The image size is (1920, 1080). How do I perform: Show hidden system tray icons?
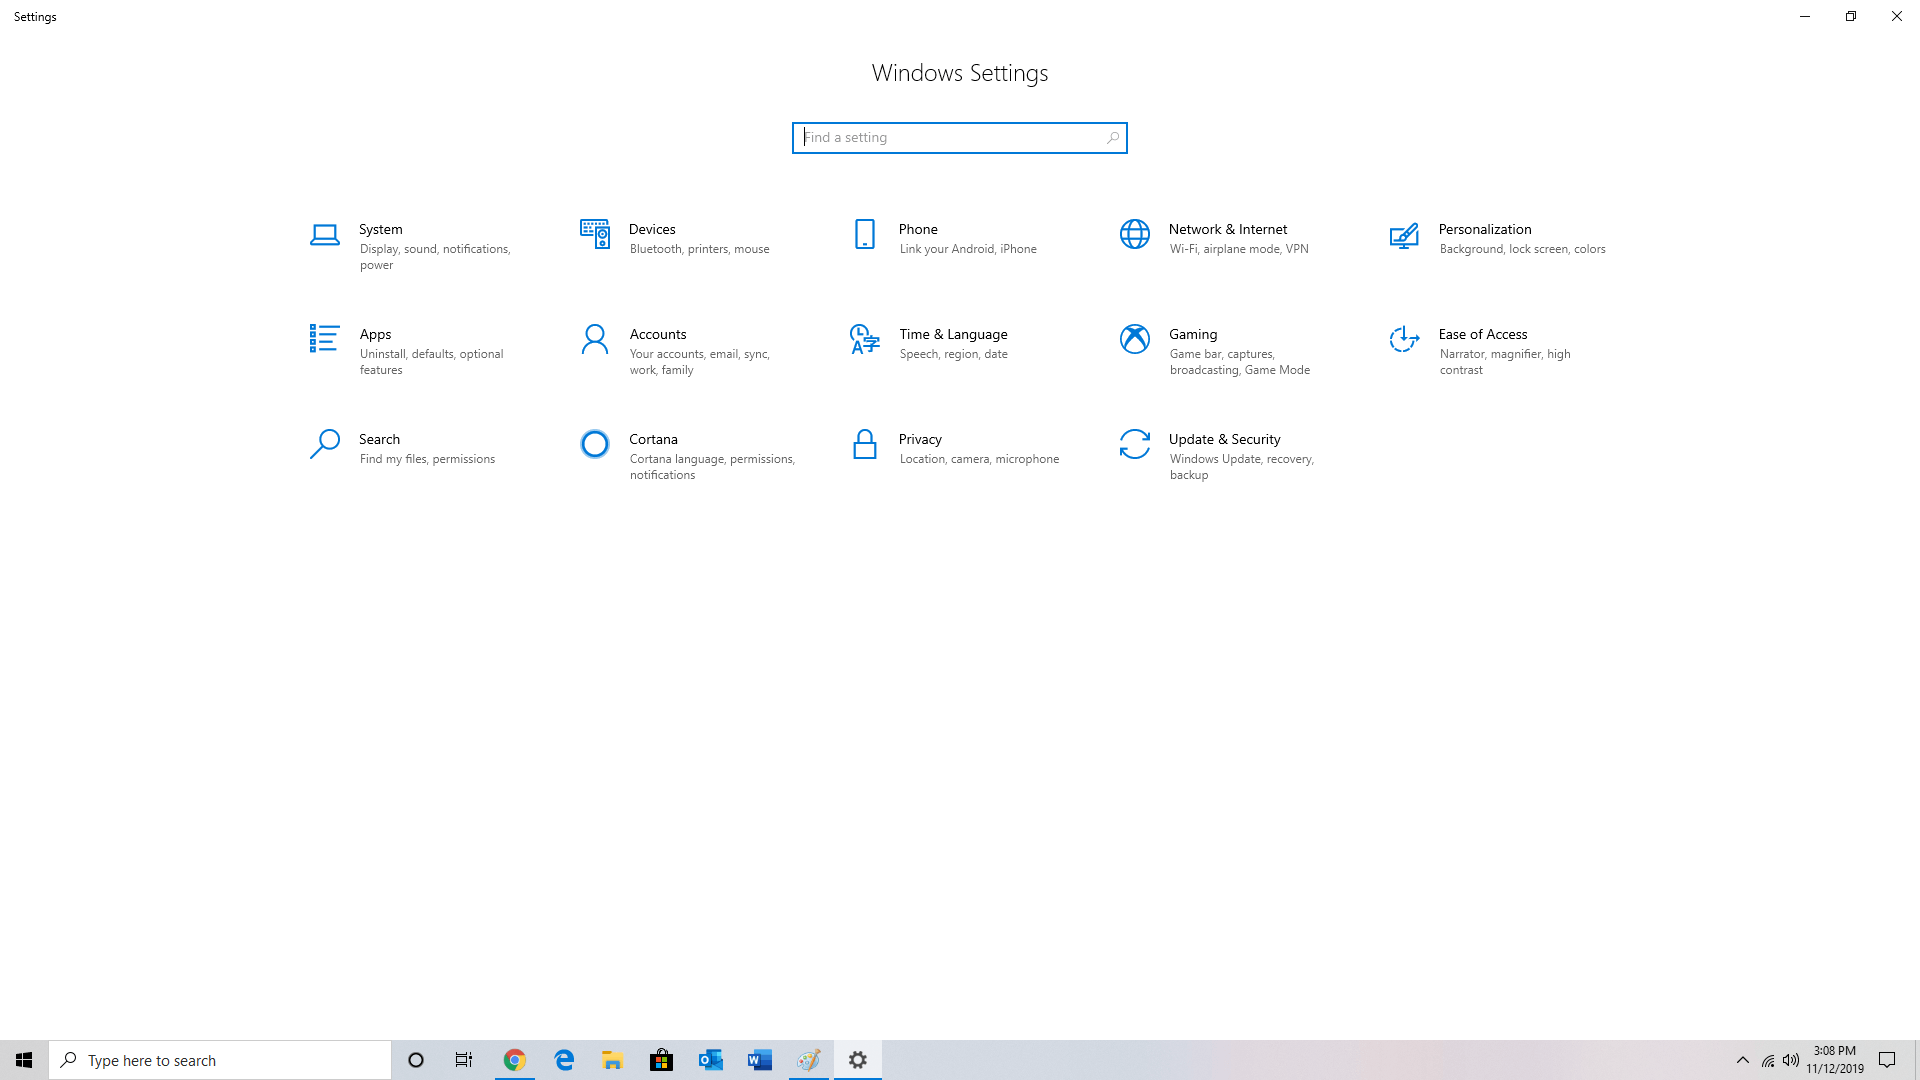(x=1742, y=1060)
